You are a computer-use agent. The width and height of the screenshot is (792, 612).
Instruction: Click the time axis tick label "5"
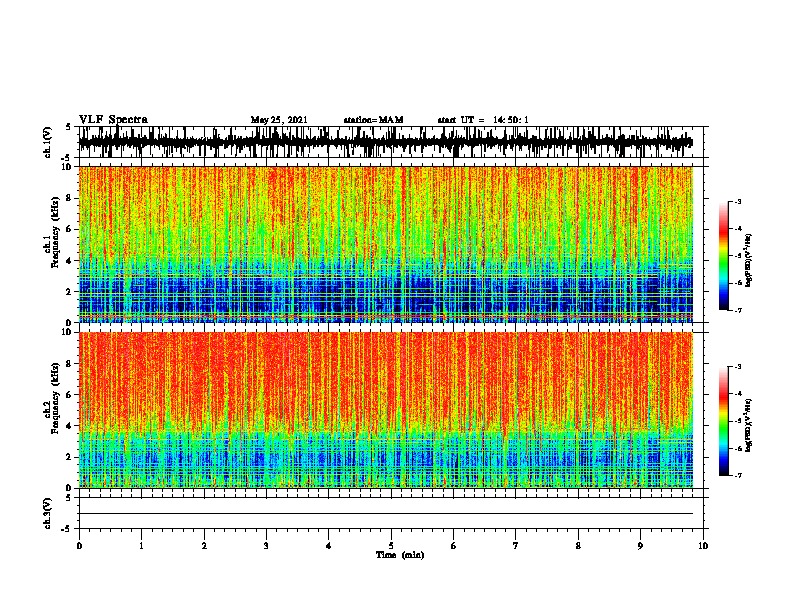coord(391,546)
